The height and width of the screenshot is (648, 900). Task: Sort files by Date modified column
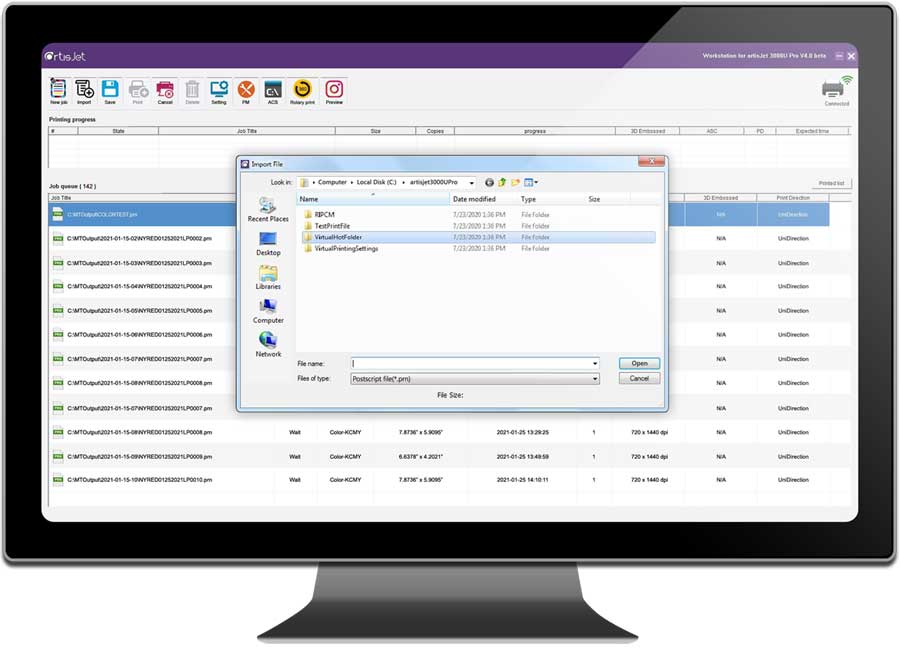point(475,199)
